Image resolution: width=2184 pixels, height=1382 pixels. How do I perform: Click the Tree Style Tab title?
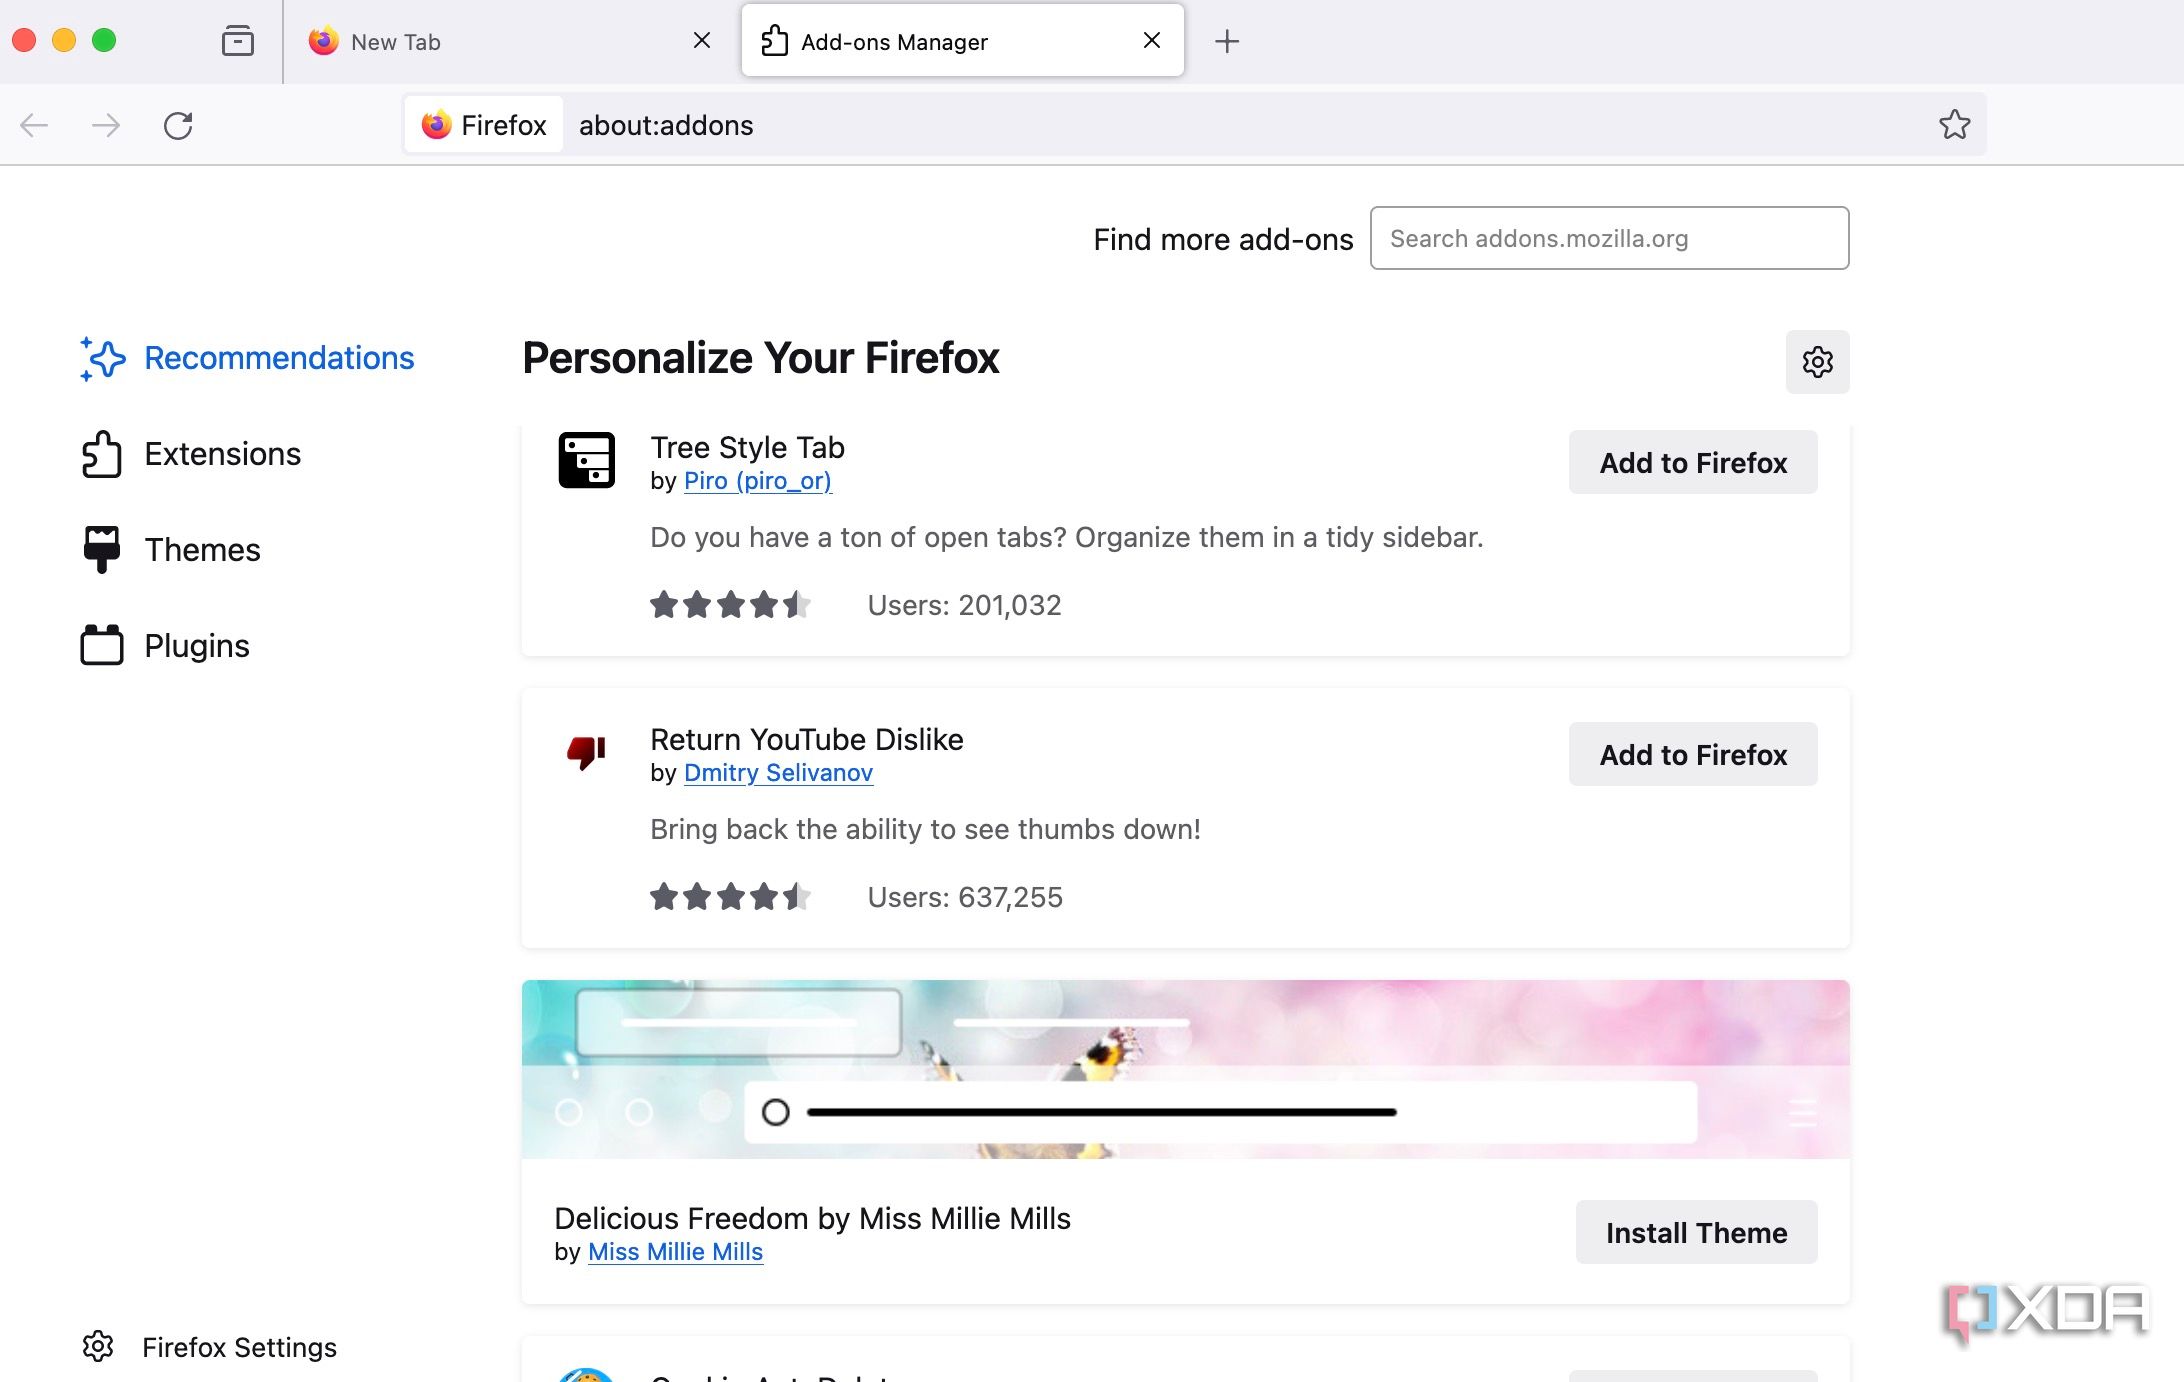pyautogui.click(x=747, y=447)
